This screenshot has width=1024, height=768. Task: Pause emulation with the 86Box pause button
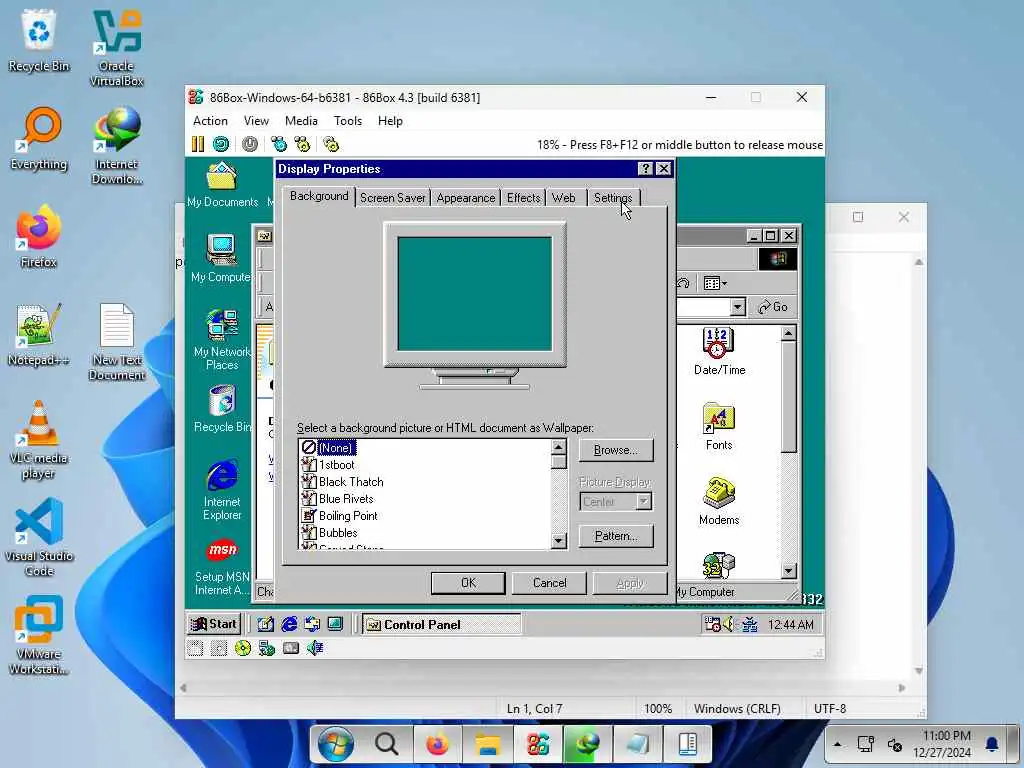[x=197, y=144]
